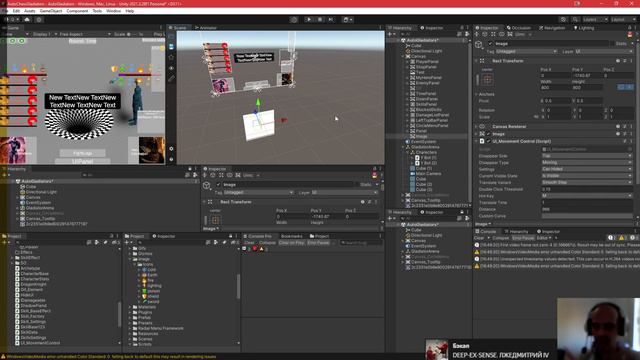Viewport: 640px width, 360px height.
Task: Open the Translate Variant dropdown
Action: pyautogui.click(x=587, y=182)
